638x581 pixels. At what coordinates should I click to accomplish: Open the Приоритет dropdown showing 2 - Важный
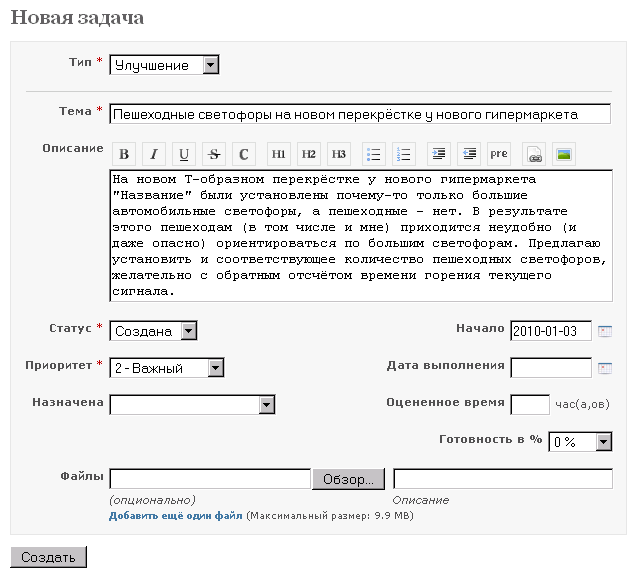(x=167, y=368)
